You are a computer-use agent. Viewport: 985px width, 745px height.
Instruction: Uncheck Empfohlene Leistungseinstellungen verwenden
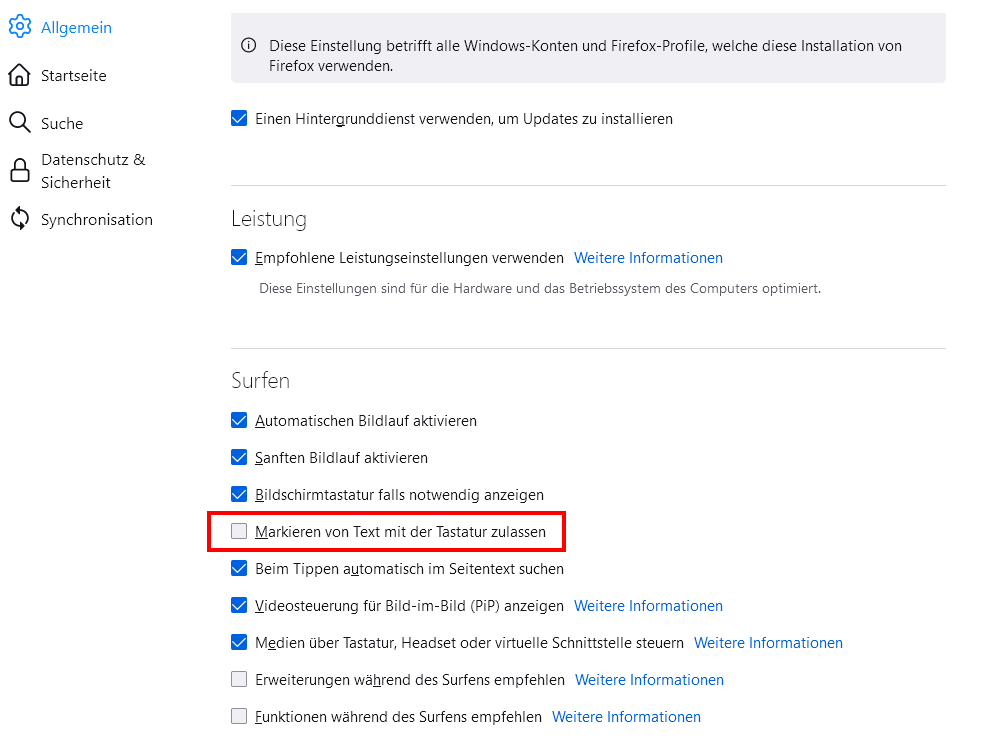point(239,258)
